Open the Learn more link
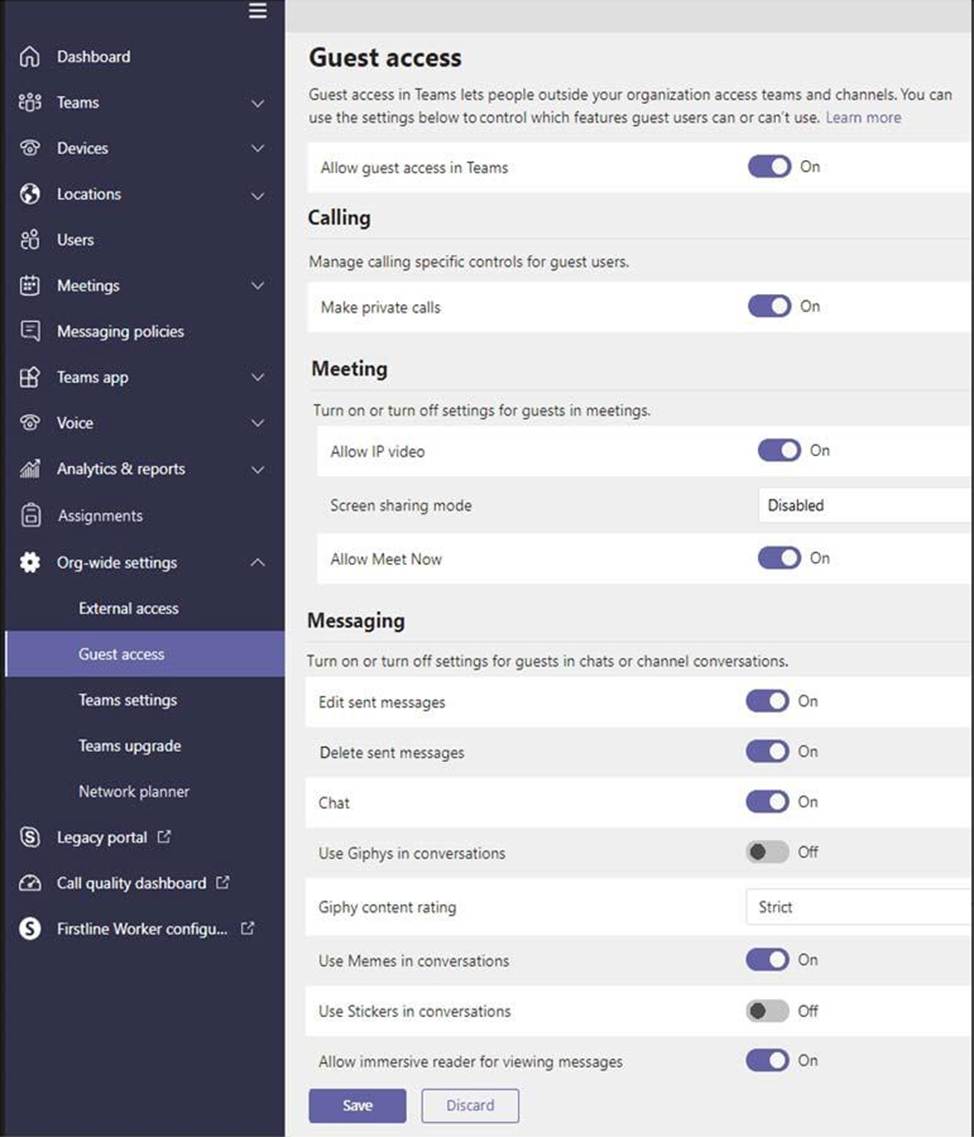The width and height of the screenshot is (974, 1137). point(863,117)
